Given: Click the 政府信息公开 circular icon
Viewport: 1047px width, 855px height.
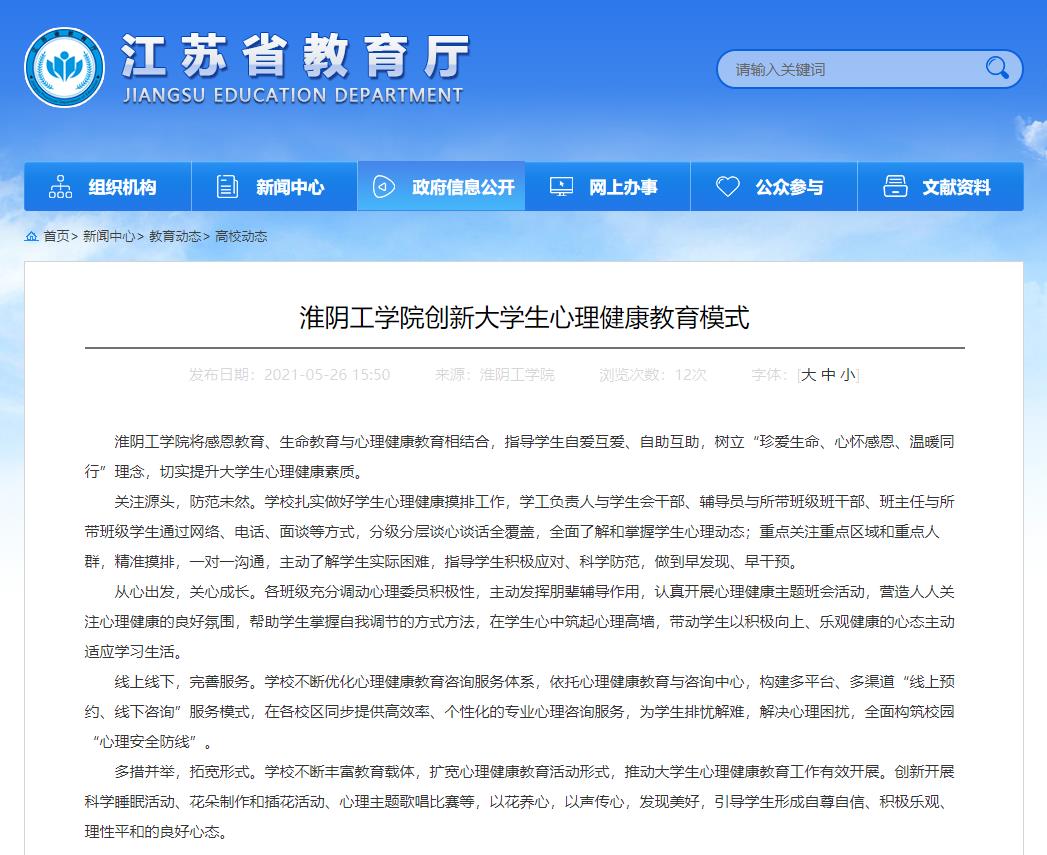Looking at the screenshot, I should tap(383, 186).
